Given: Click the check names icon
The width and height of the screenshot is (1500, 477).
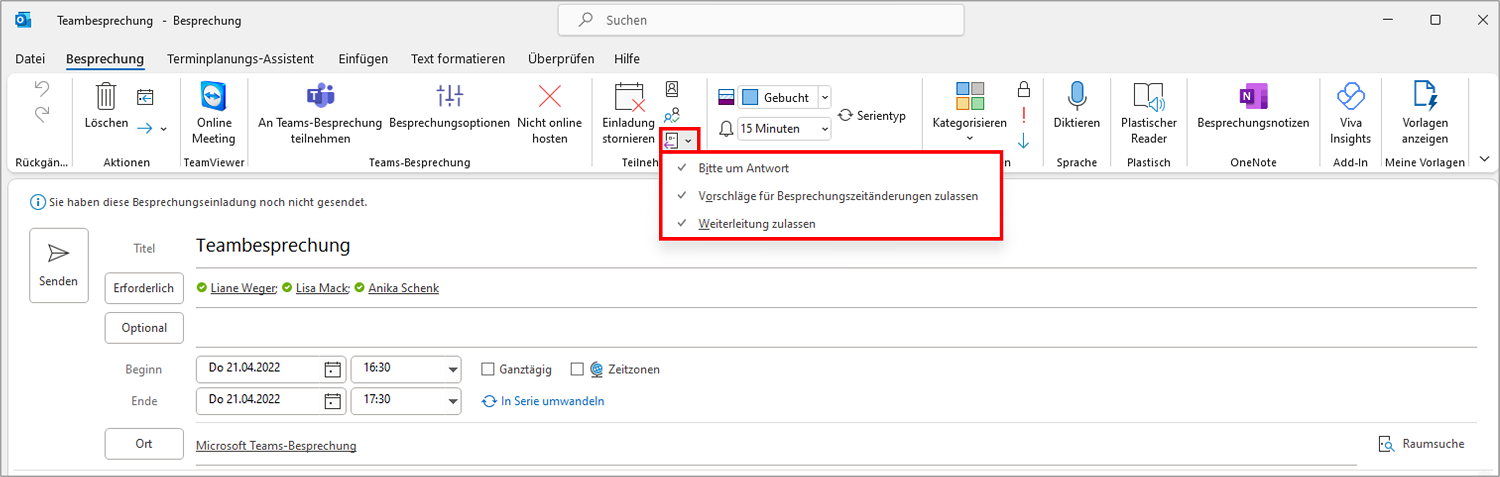Looking at the screenshot, I should click(672, 115).
